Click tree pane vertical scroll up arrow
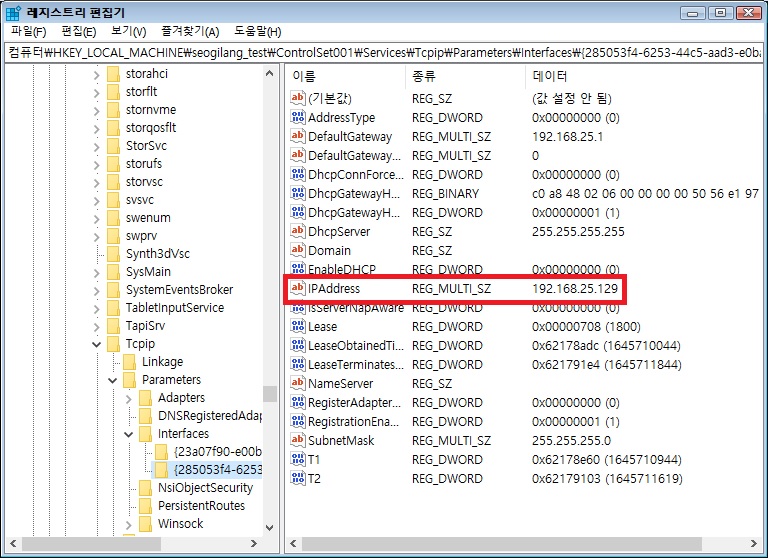Screen dimensions: 768x558 coord(269,73)
